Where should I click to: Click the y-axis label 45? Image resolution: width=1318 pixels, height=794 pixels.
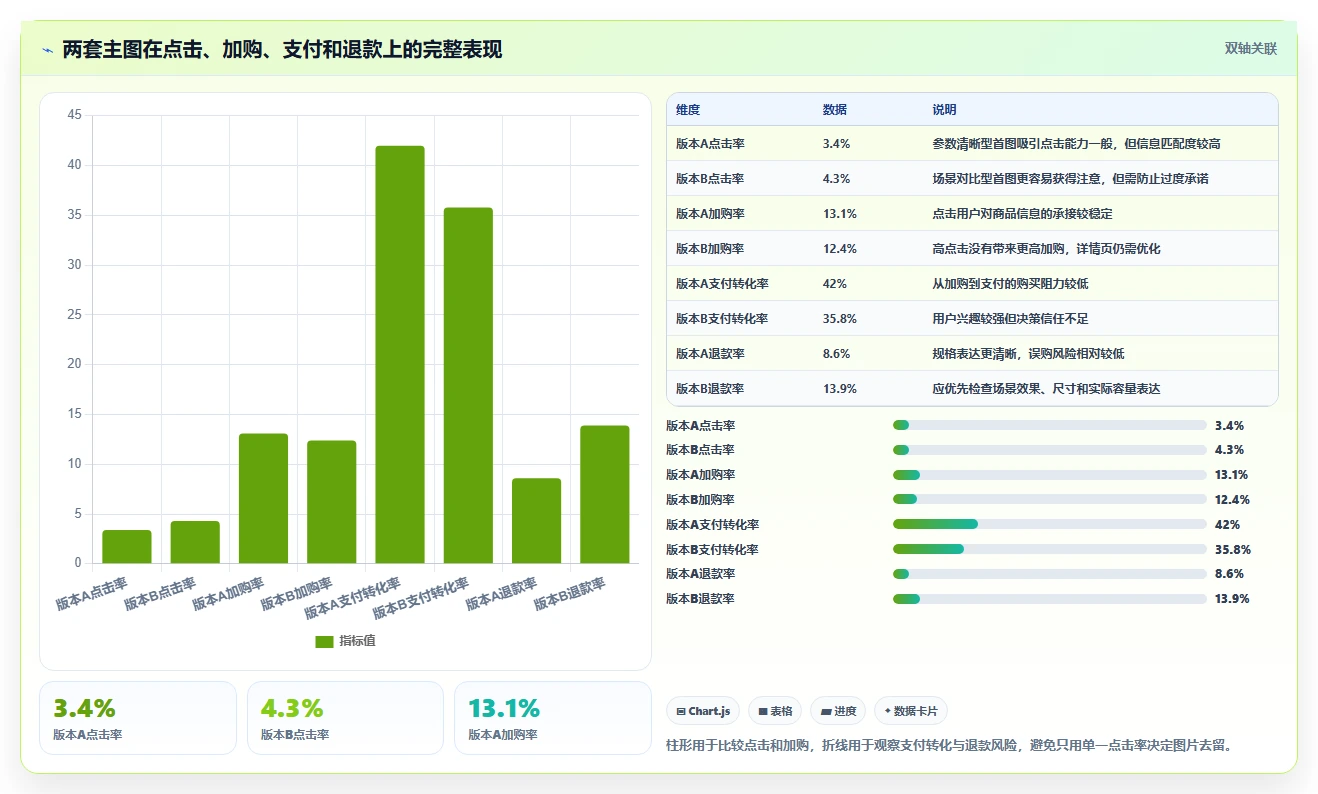pos(75,115)
